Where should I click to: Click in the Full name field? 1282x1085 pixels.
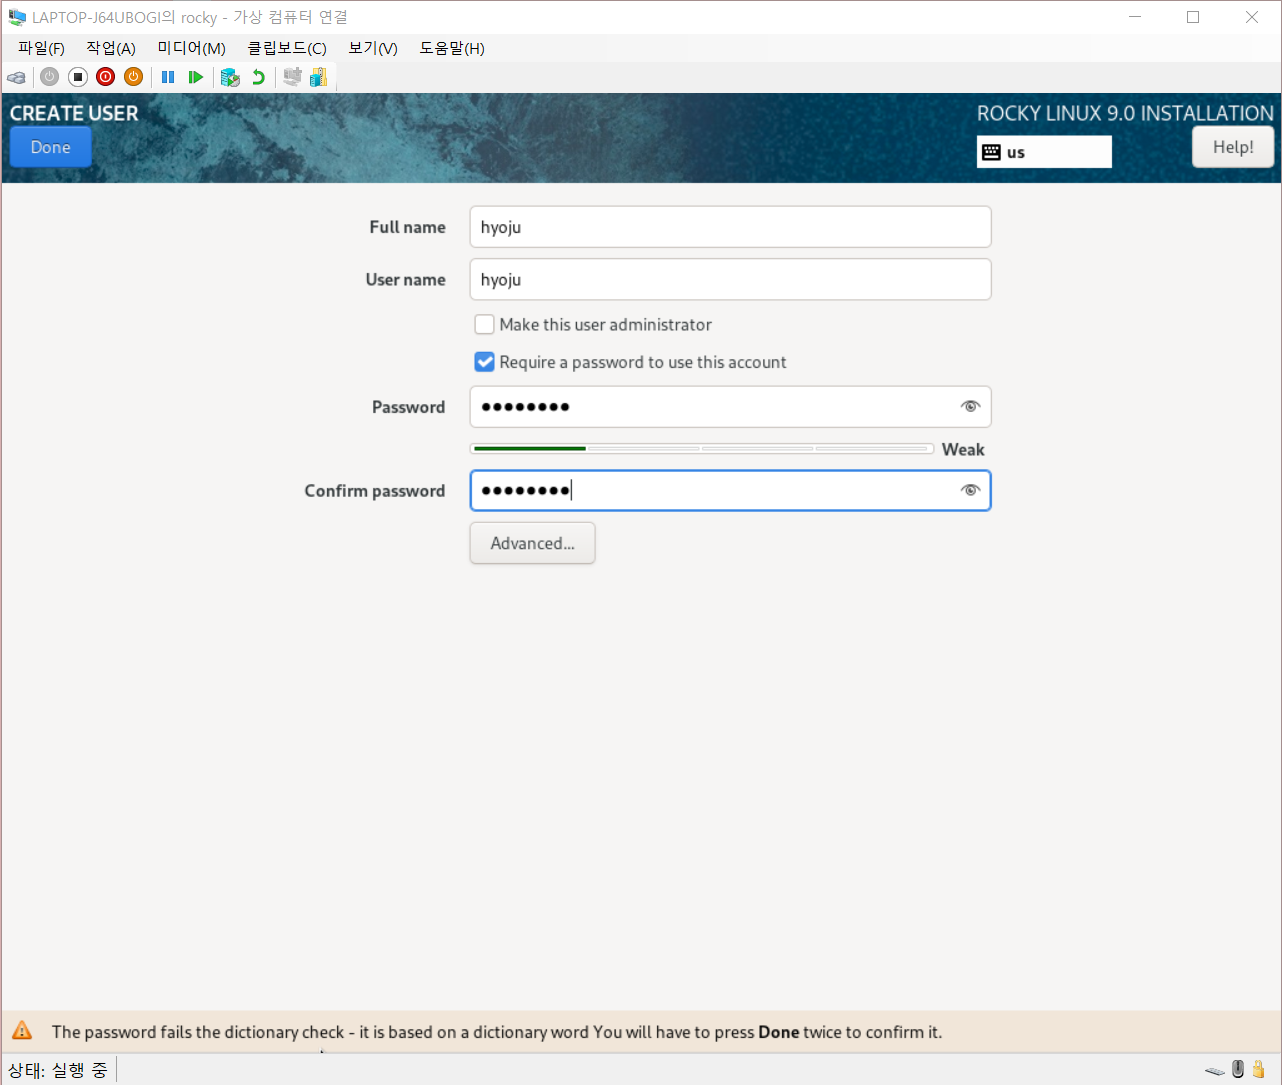(x=731, y=227)
